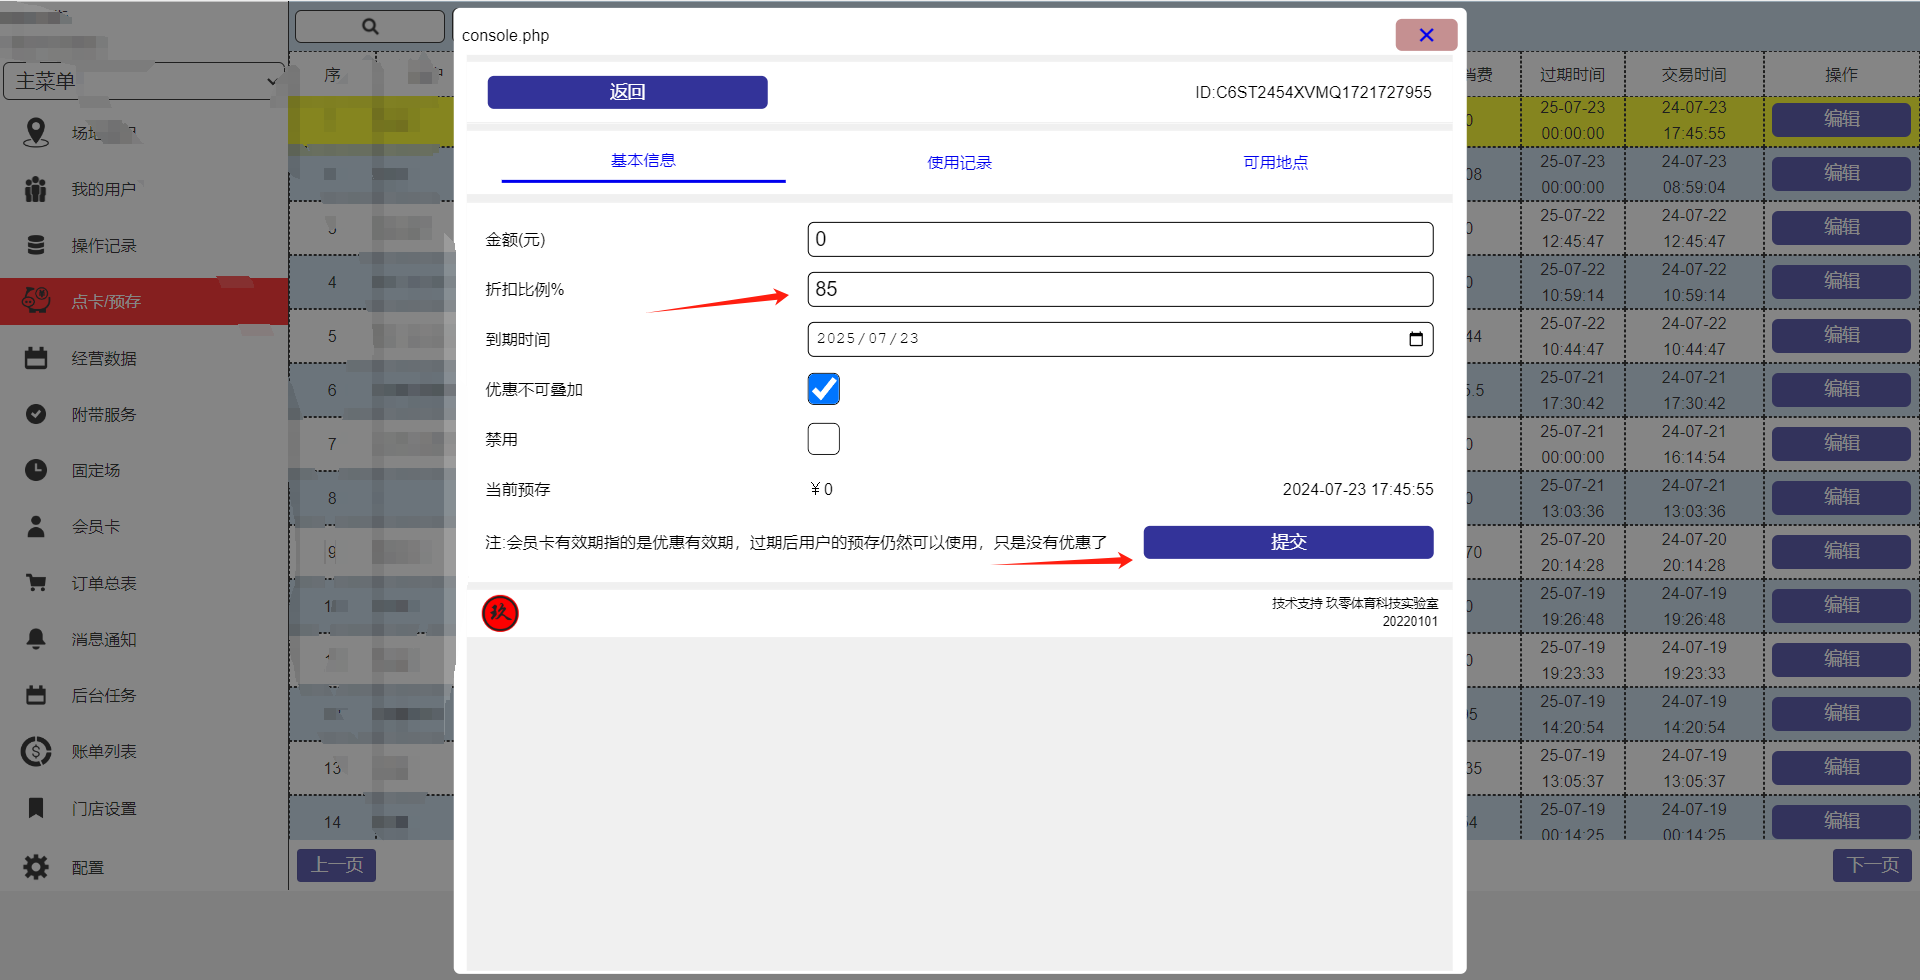
Task: Click the 提交 button
Action: (x=1288, y=542)
